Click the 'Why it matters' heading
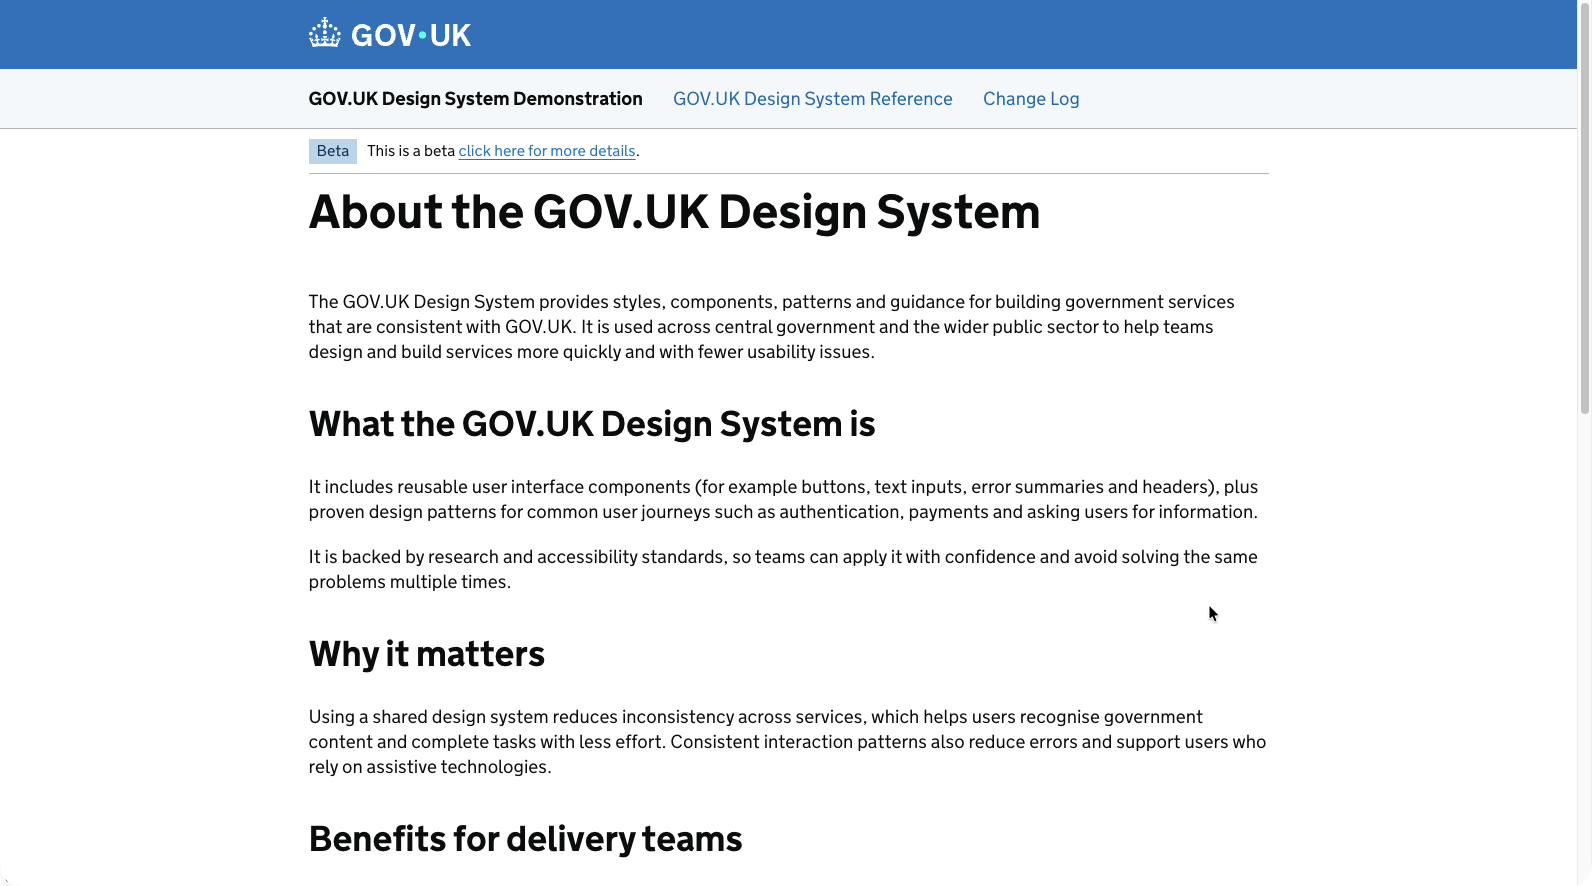This screenshot has width=1592, height=886. click(426, 654)
